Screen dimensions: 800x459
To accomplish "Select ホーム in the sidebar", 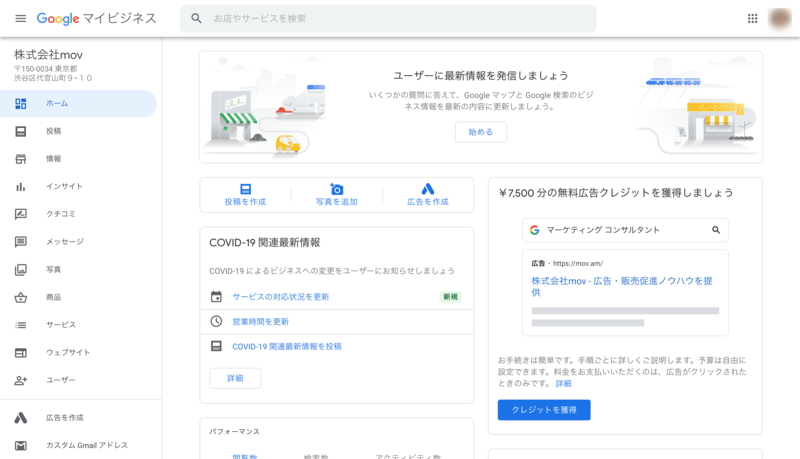I will pyautogui.click(x=78, y=104).
